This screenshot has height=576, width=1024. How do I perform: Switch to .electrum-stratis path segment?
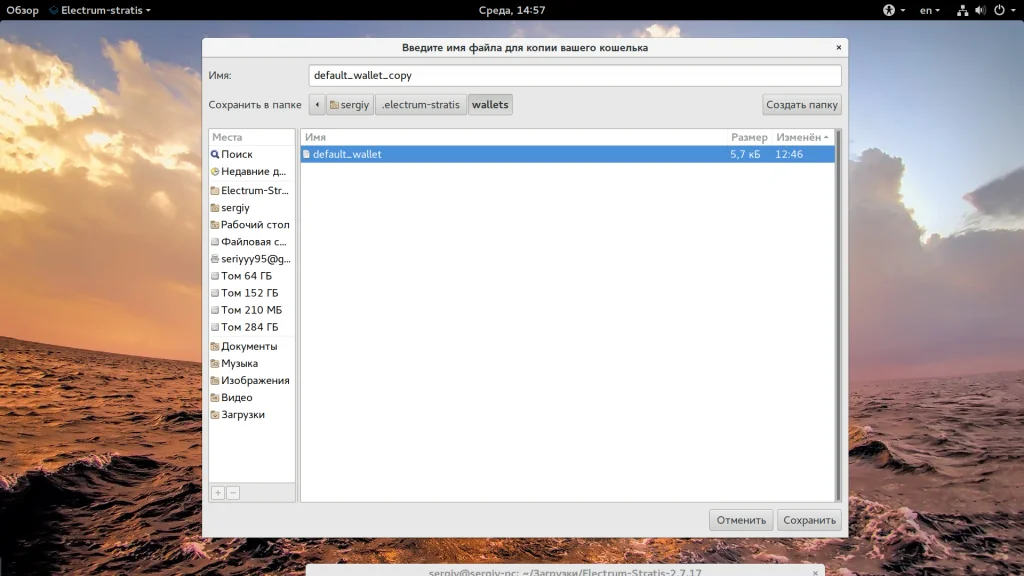(x=421, y=104)
